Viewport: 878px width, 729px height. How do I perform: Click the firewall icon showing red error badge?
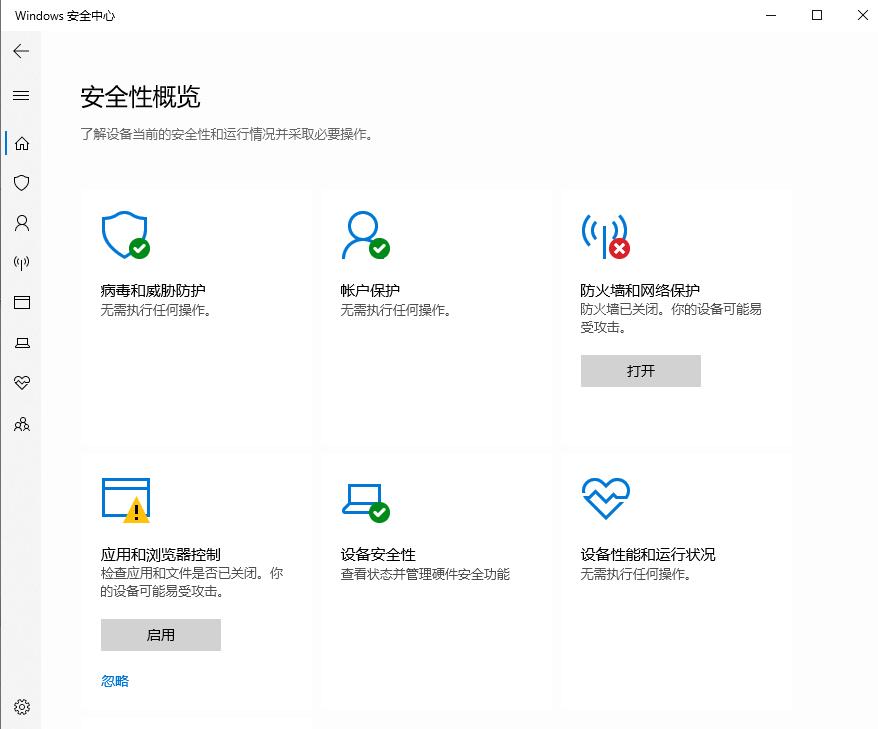(x=606, y=234)
